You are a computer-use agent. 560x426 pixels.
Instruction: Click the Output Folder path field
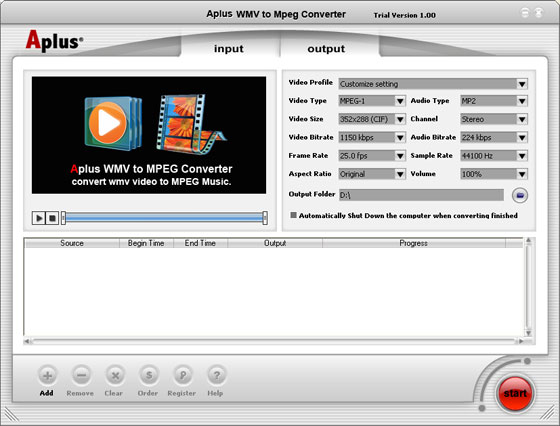(x=421, y=195)
